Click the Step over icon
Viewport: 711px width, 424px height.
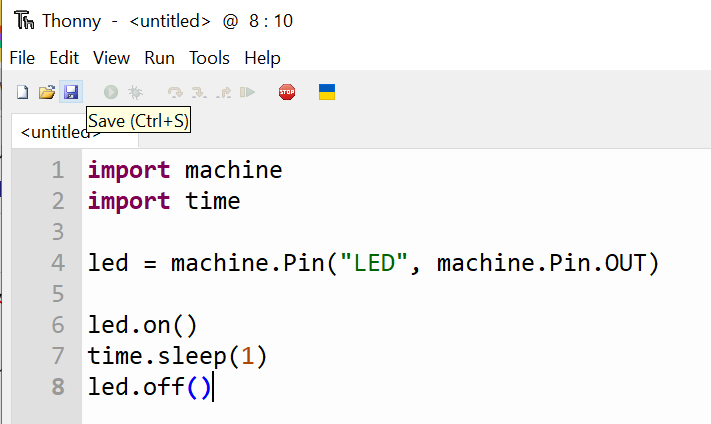click(175, 93)
